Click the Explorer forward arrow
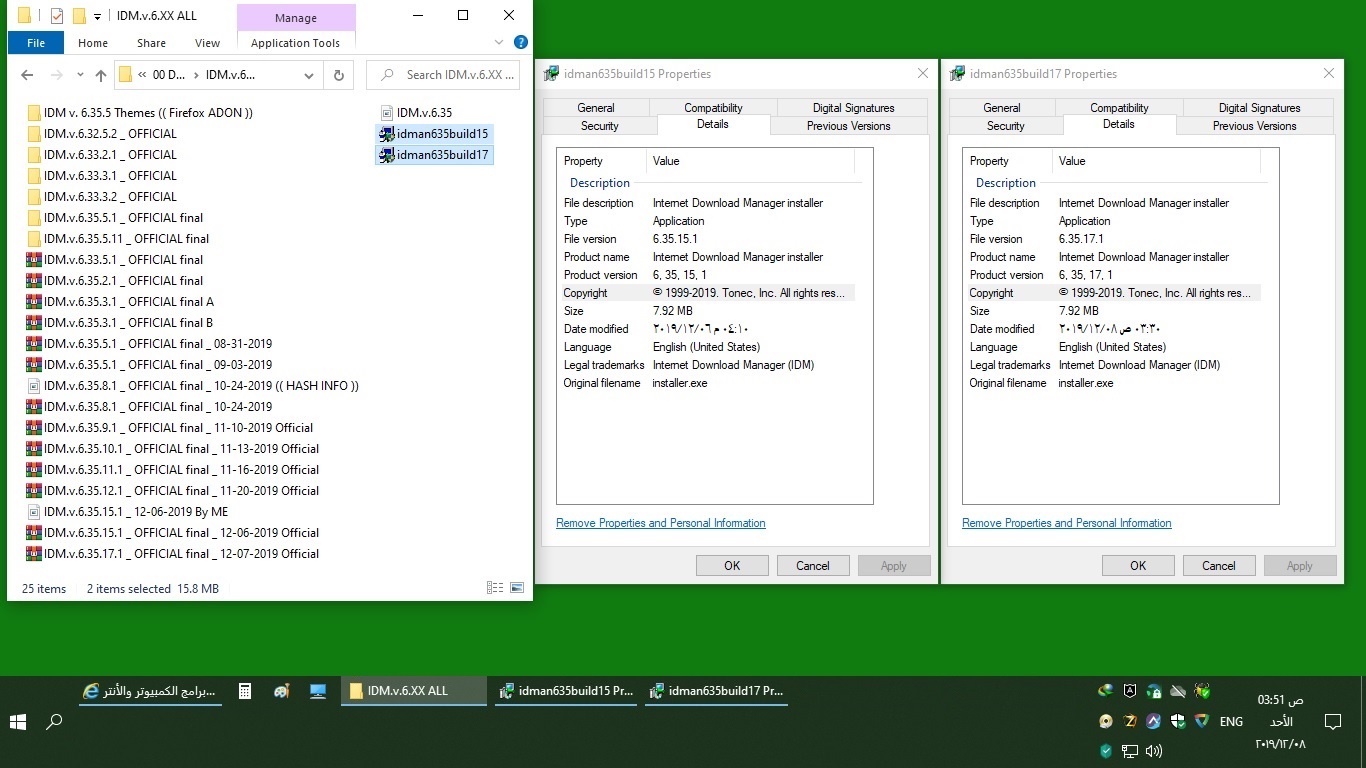 (57, 75)
